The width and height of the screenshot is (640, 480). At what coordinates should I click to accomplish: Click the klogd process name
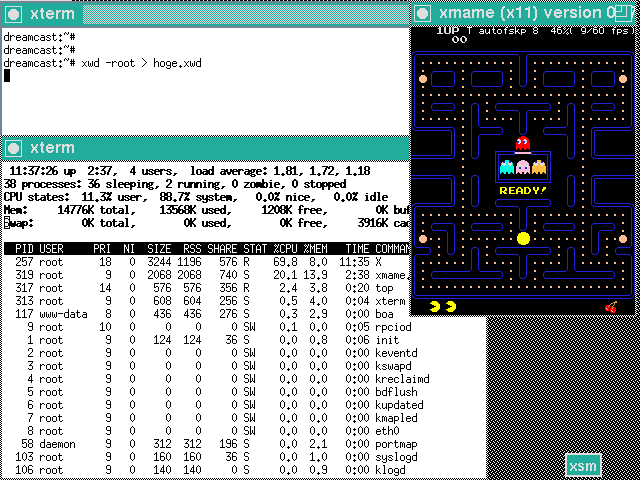pyautogui.click(x=390, y=471)
